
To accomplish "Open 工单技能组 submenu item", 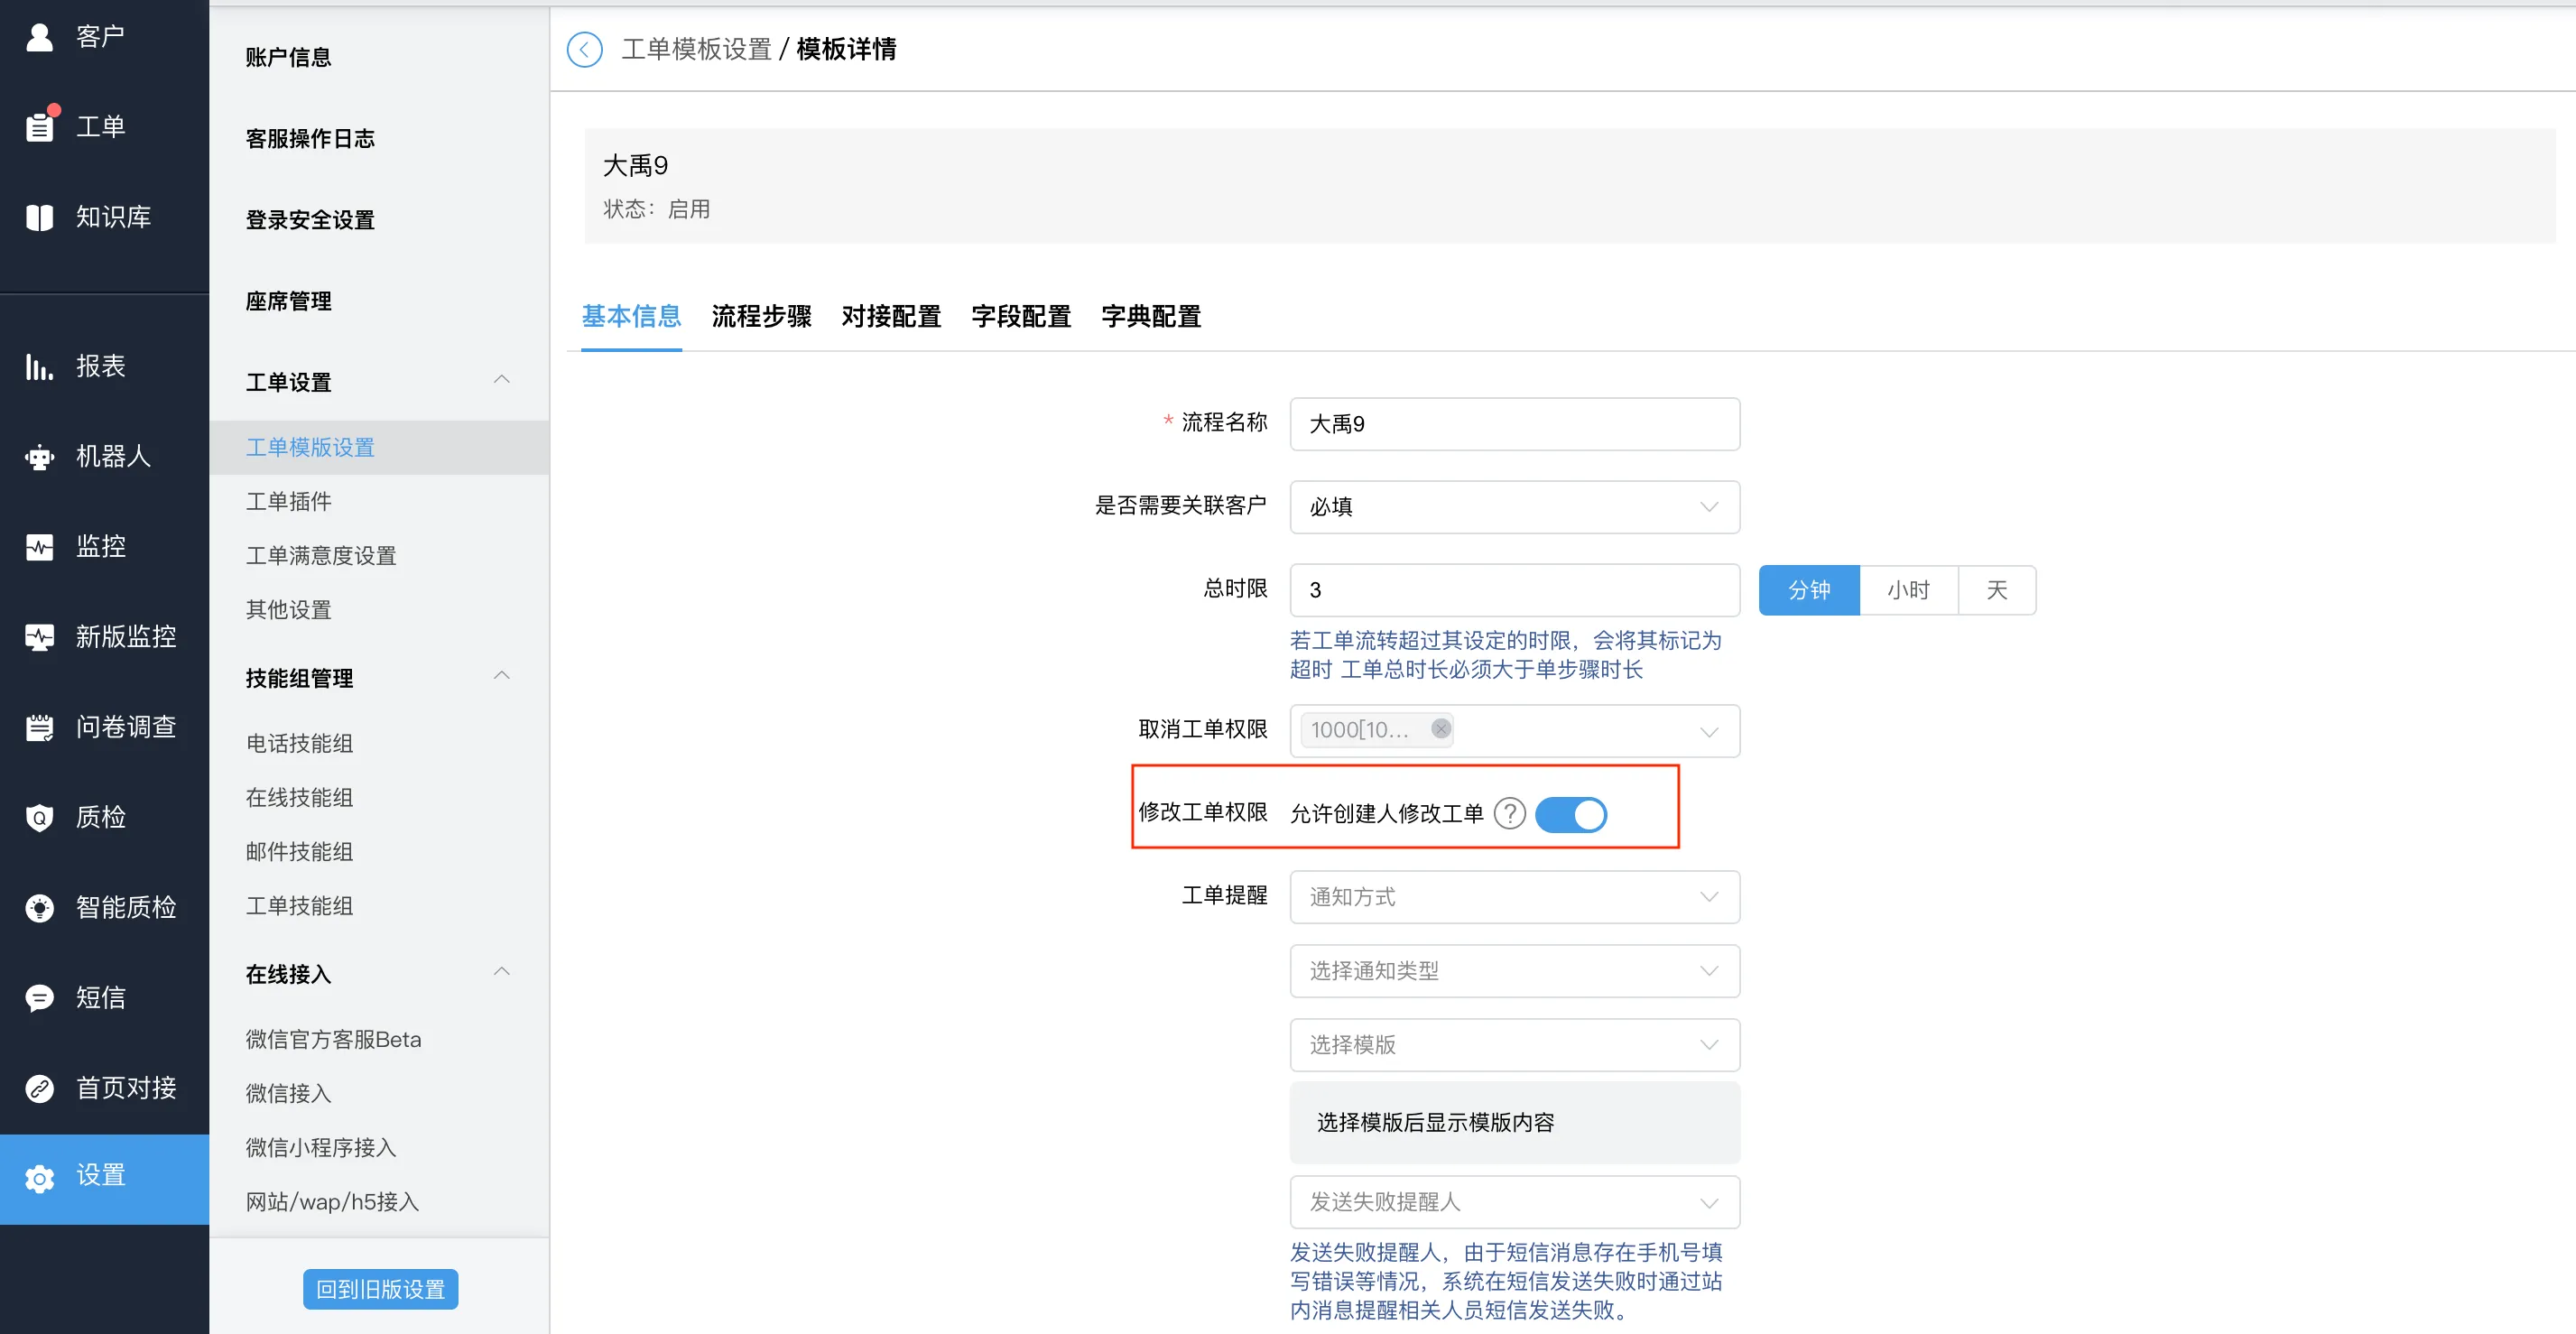I will (299, 905).
